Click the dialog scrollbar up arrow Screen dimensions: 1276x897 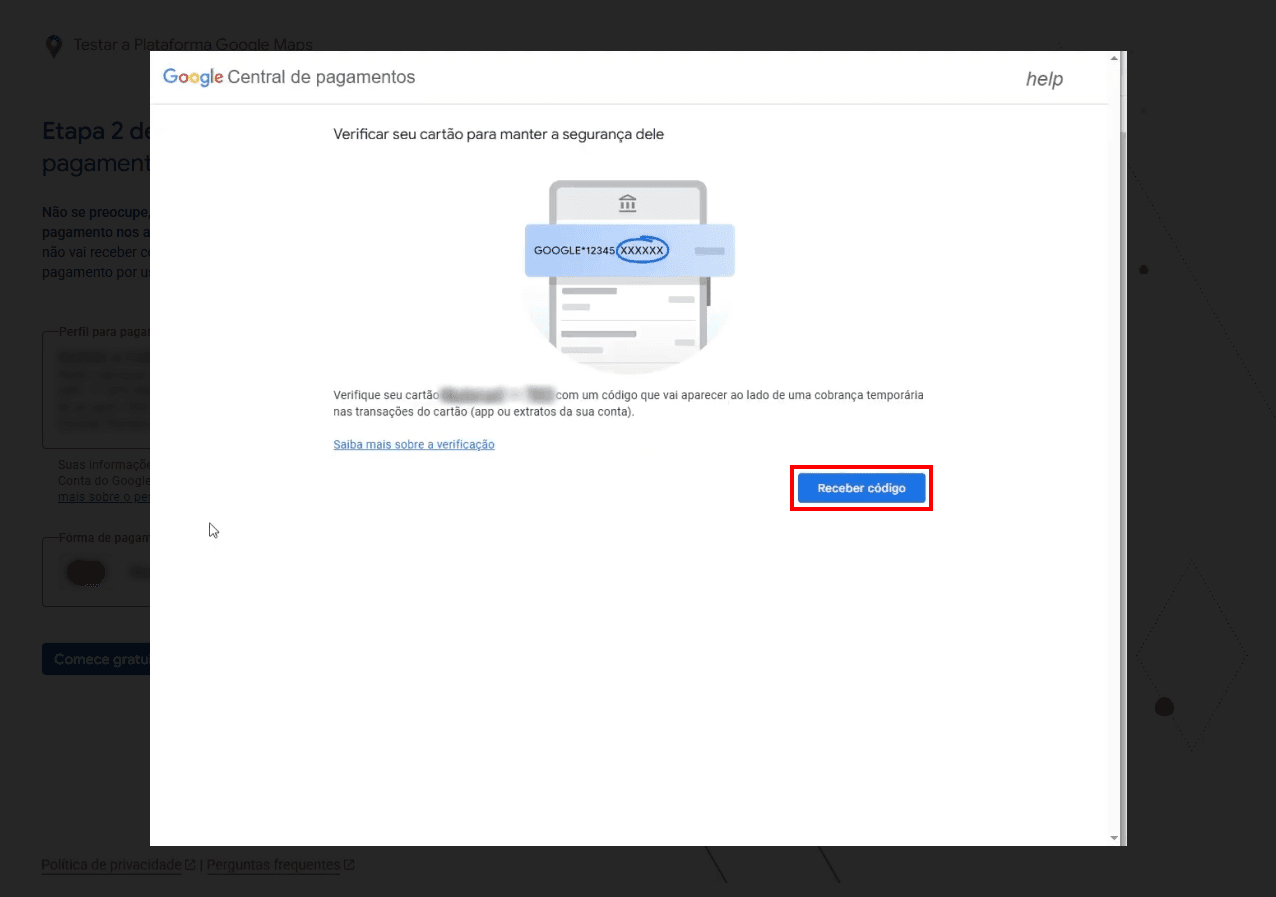point(1115,59)
